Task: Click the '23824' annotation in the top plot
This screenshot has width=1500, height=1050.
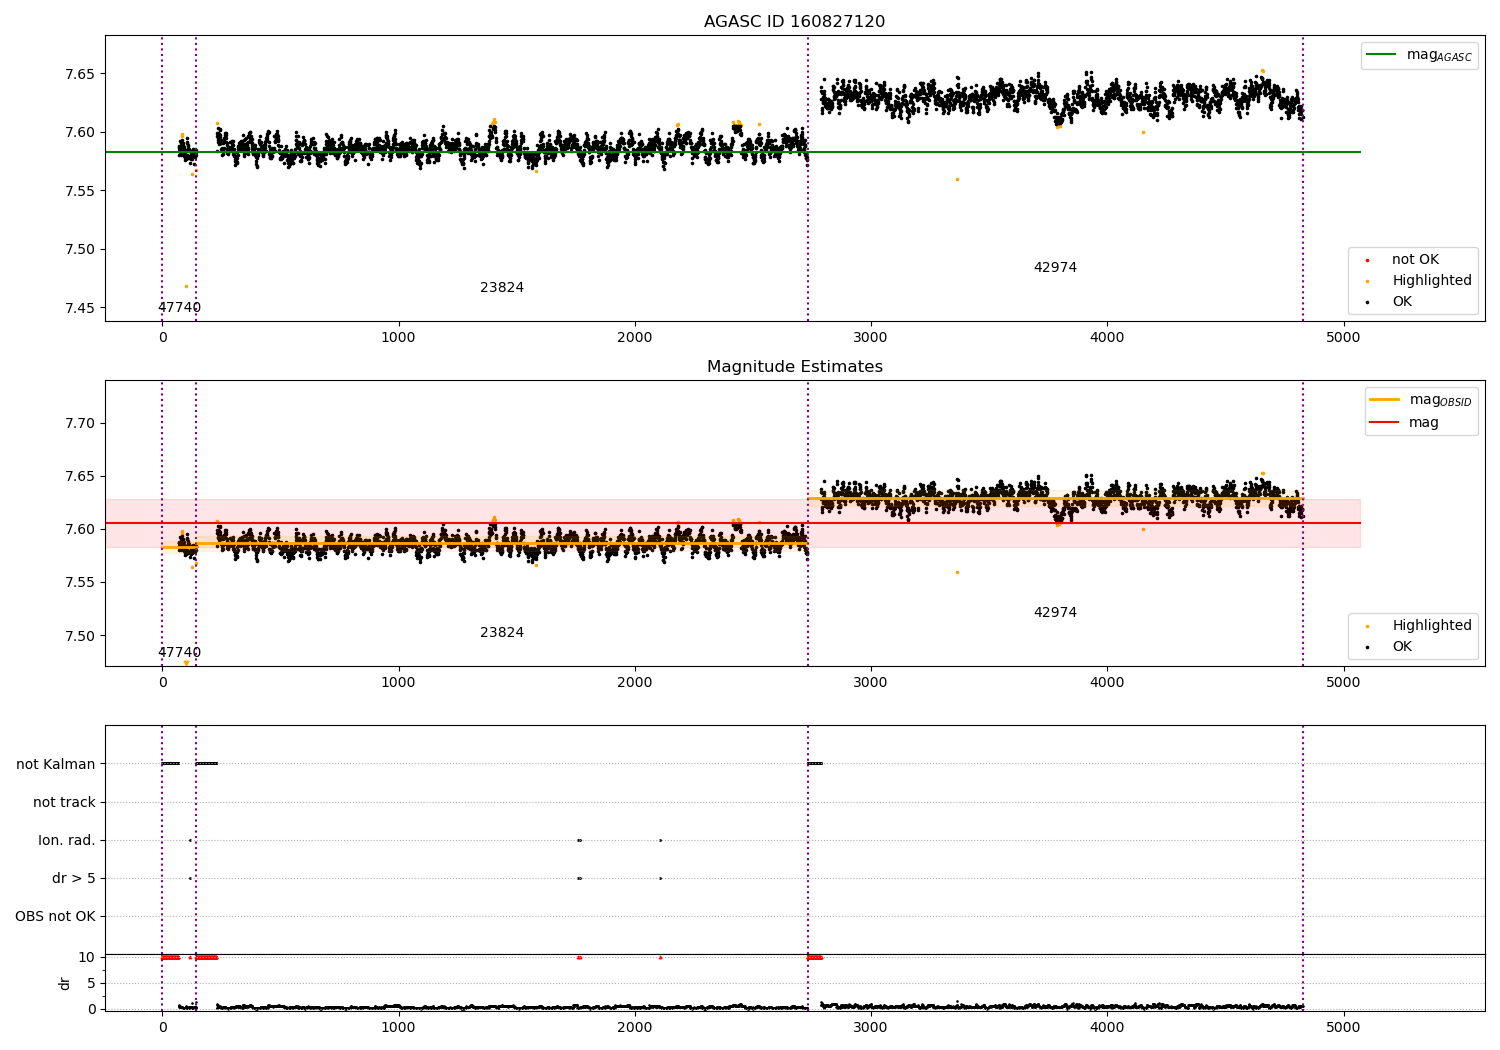Action: pyautogui.click(x=502, y=287)
